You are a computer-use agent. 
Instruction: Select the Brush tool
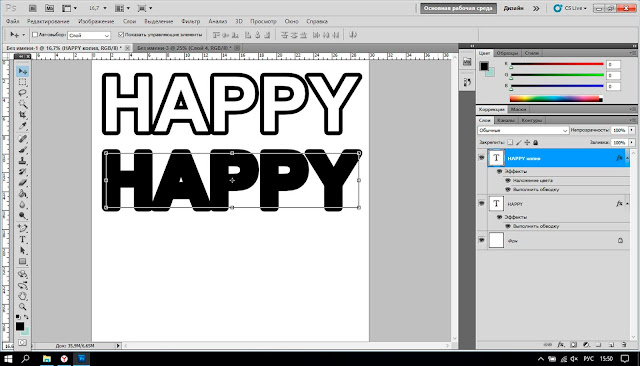[22, 150]
